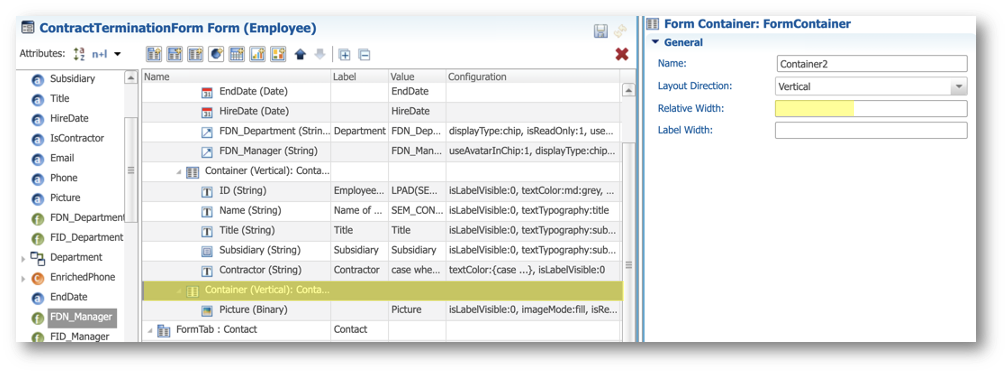Select the FID_Department attribute

[86, 238]
